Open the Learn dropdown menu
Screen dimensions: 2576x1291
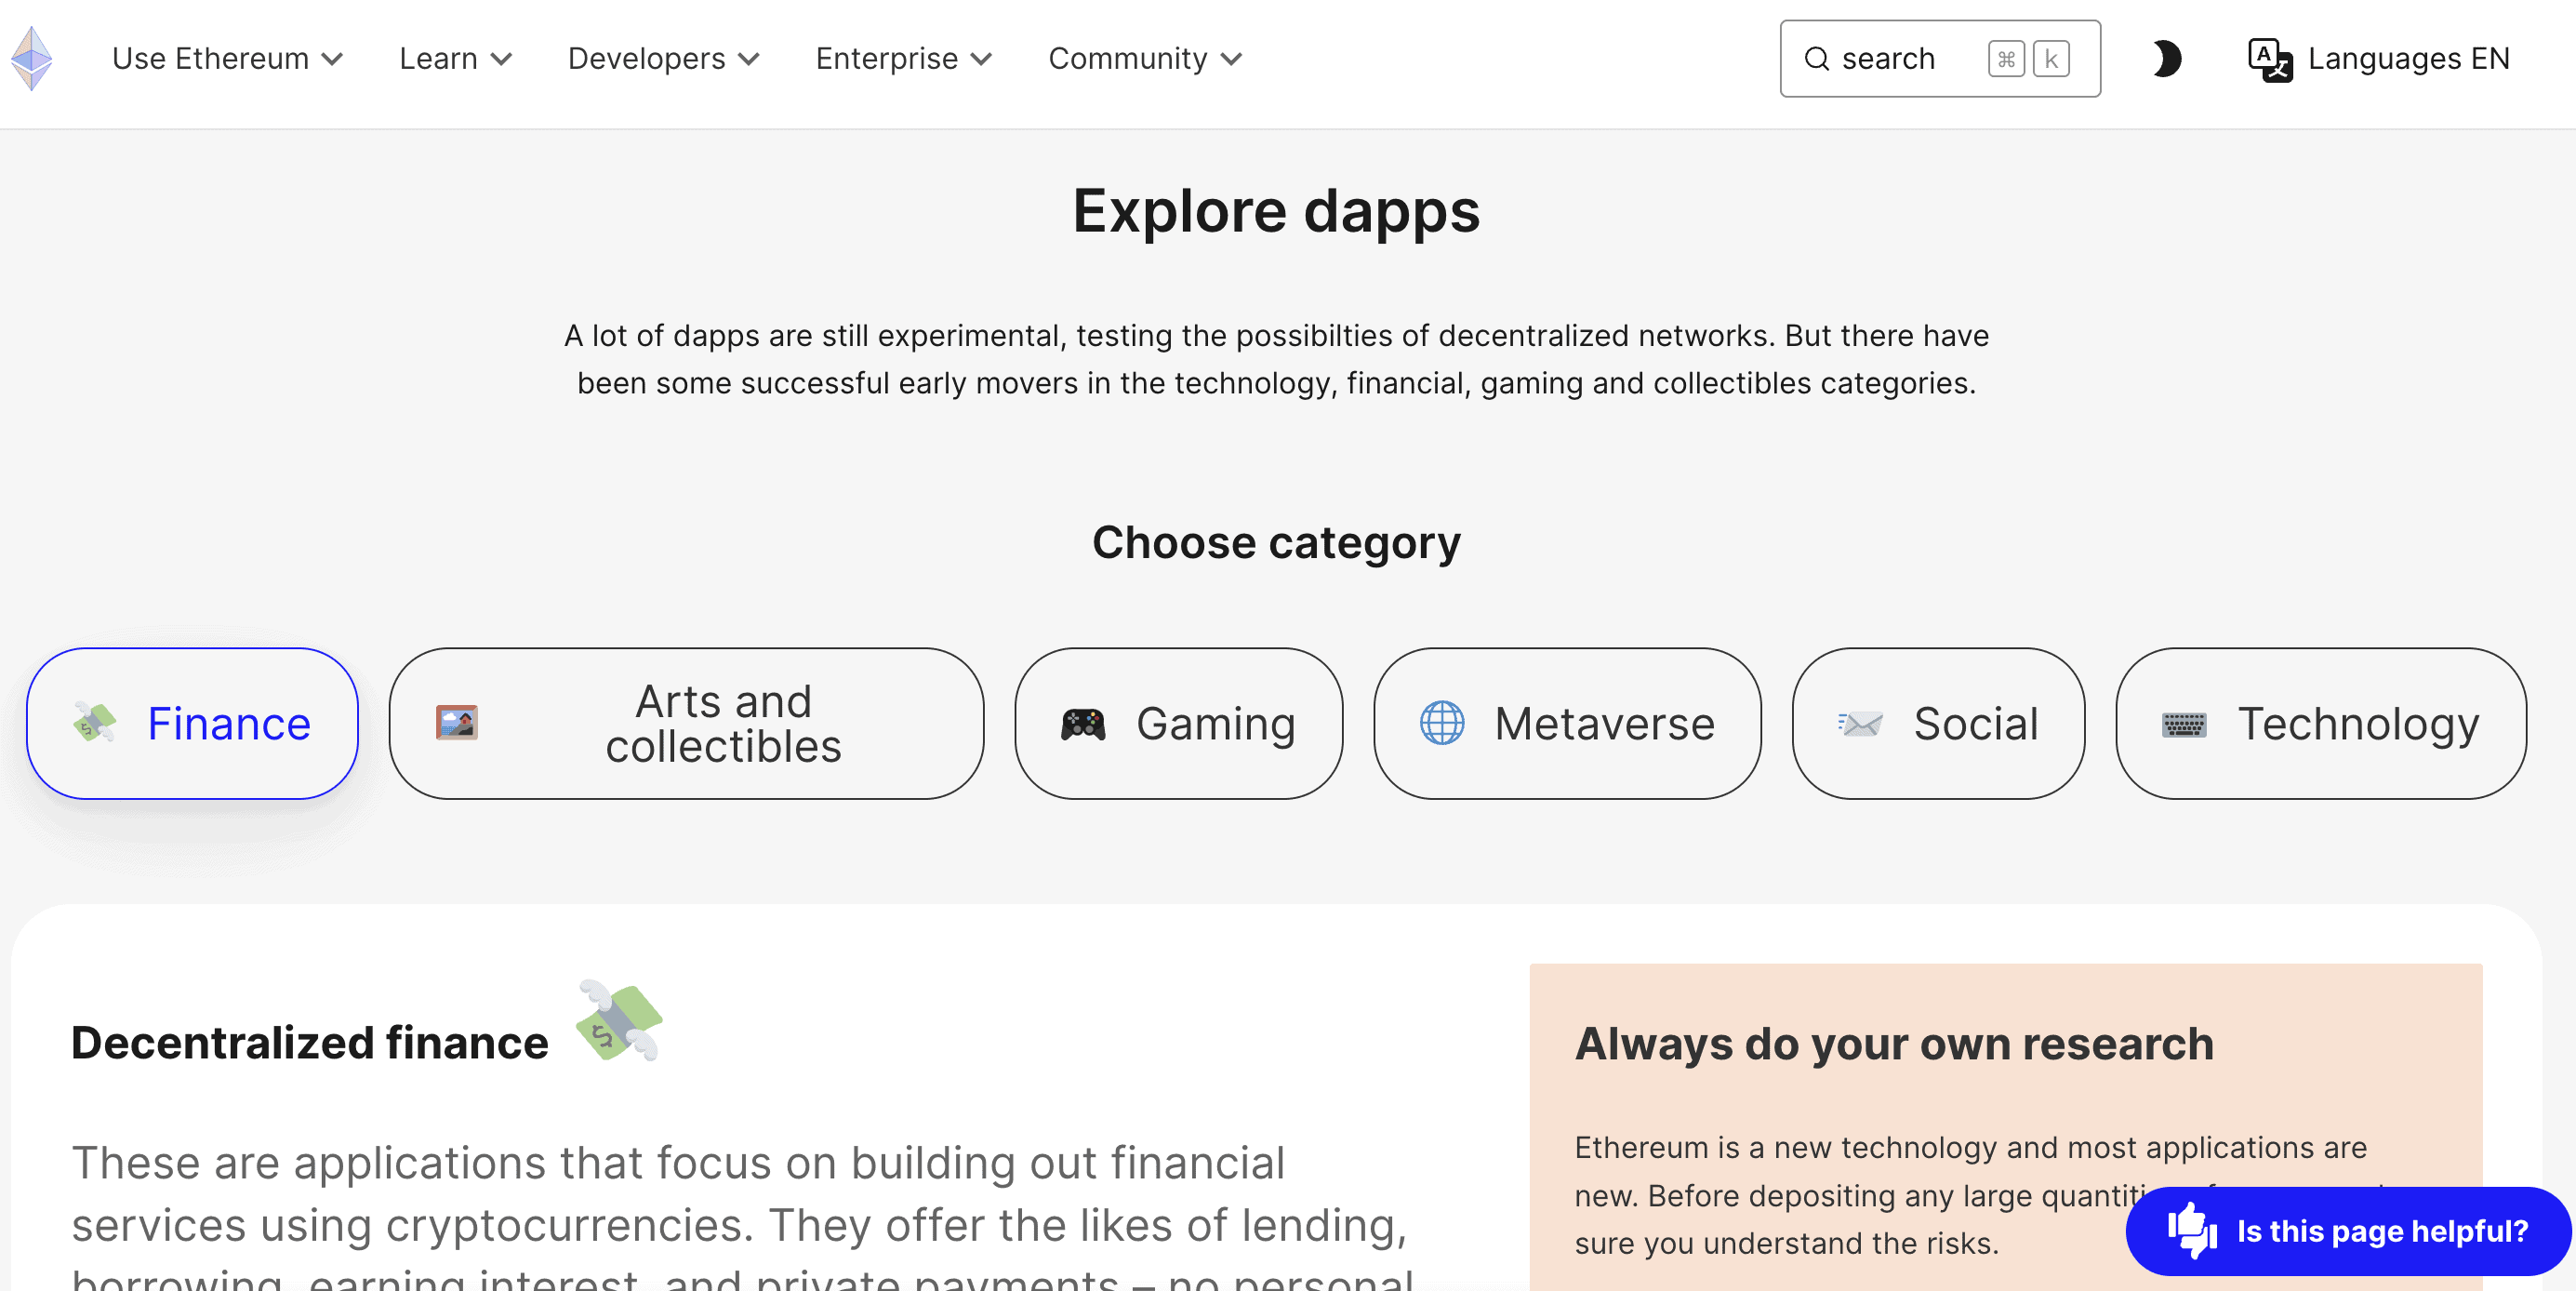coord(455,59)
